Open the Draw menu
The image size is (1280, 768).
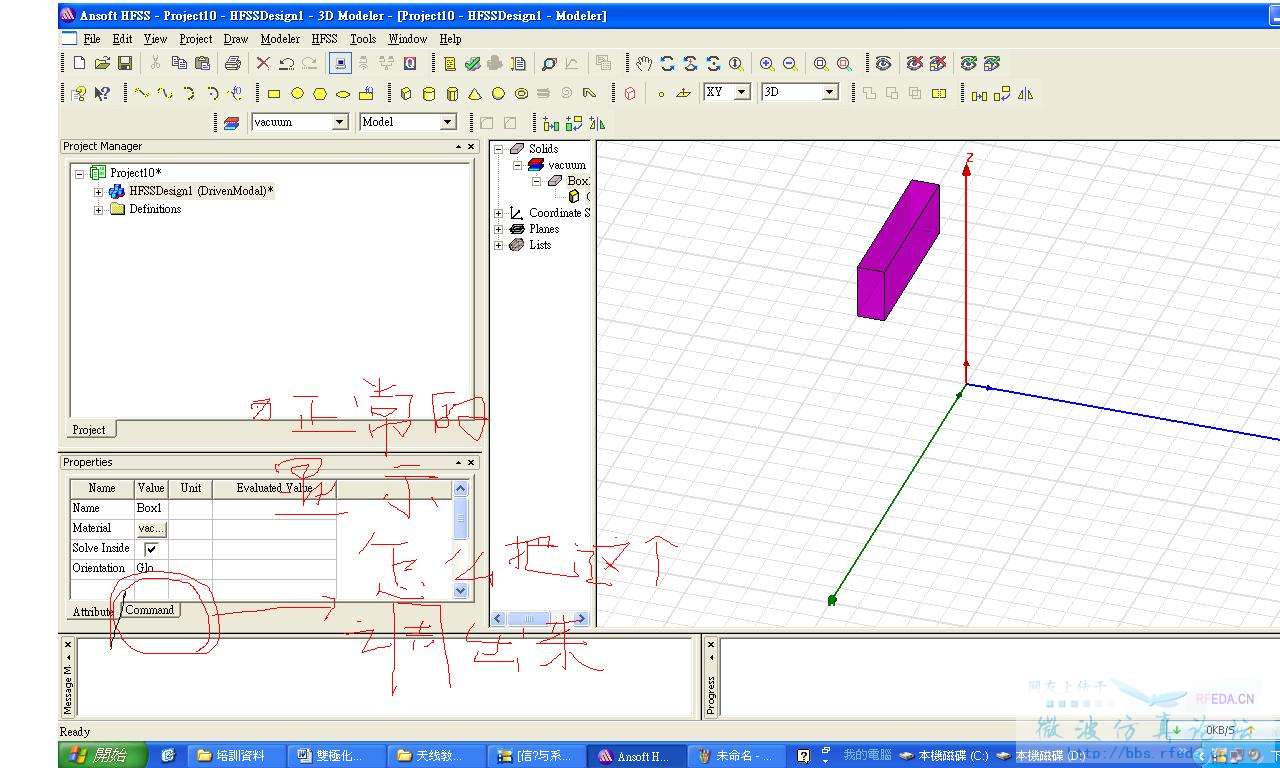coord(236,39)
